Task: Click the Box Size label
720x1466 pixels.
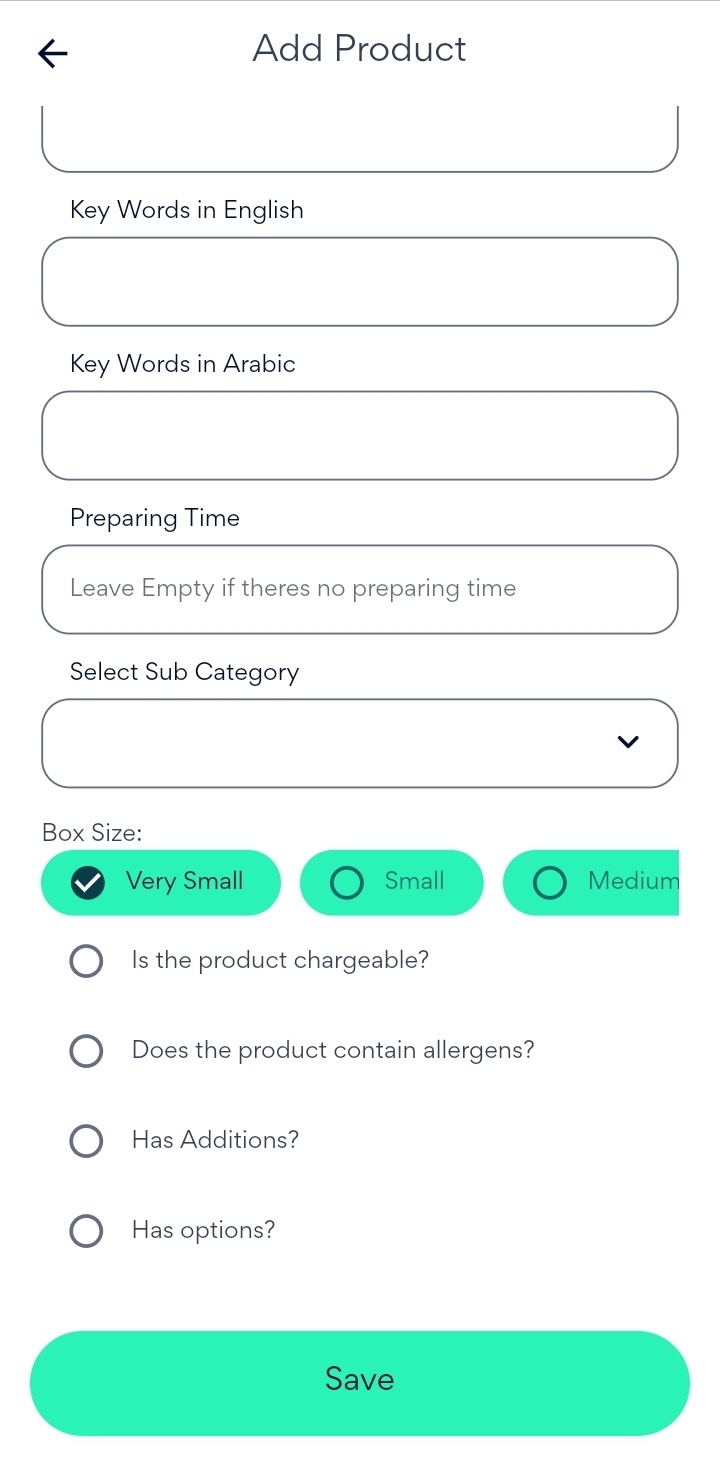Action: pos(92,832)
